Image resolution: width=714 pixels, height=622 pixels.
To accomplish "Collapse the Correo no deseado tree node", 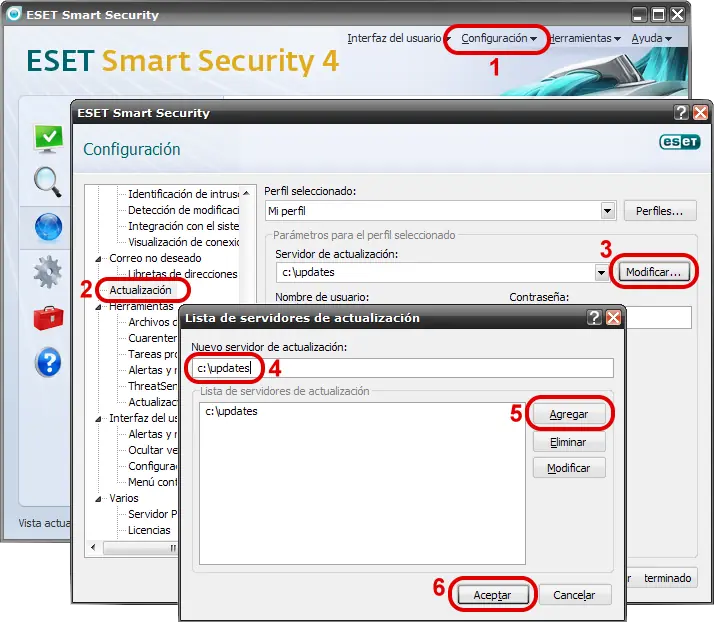I will coord(98,259).
